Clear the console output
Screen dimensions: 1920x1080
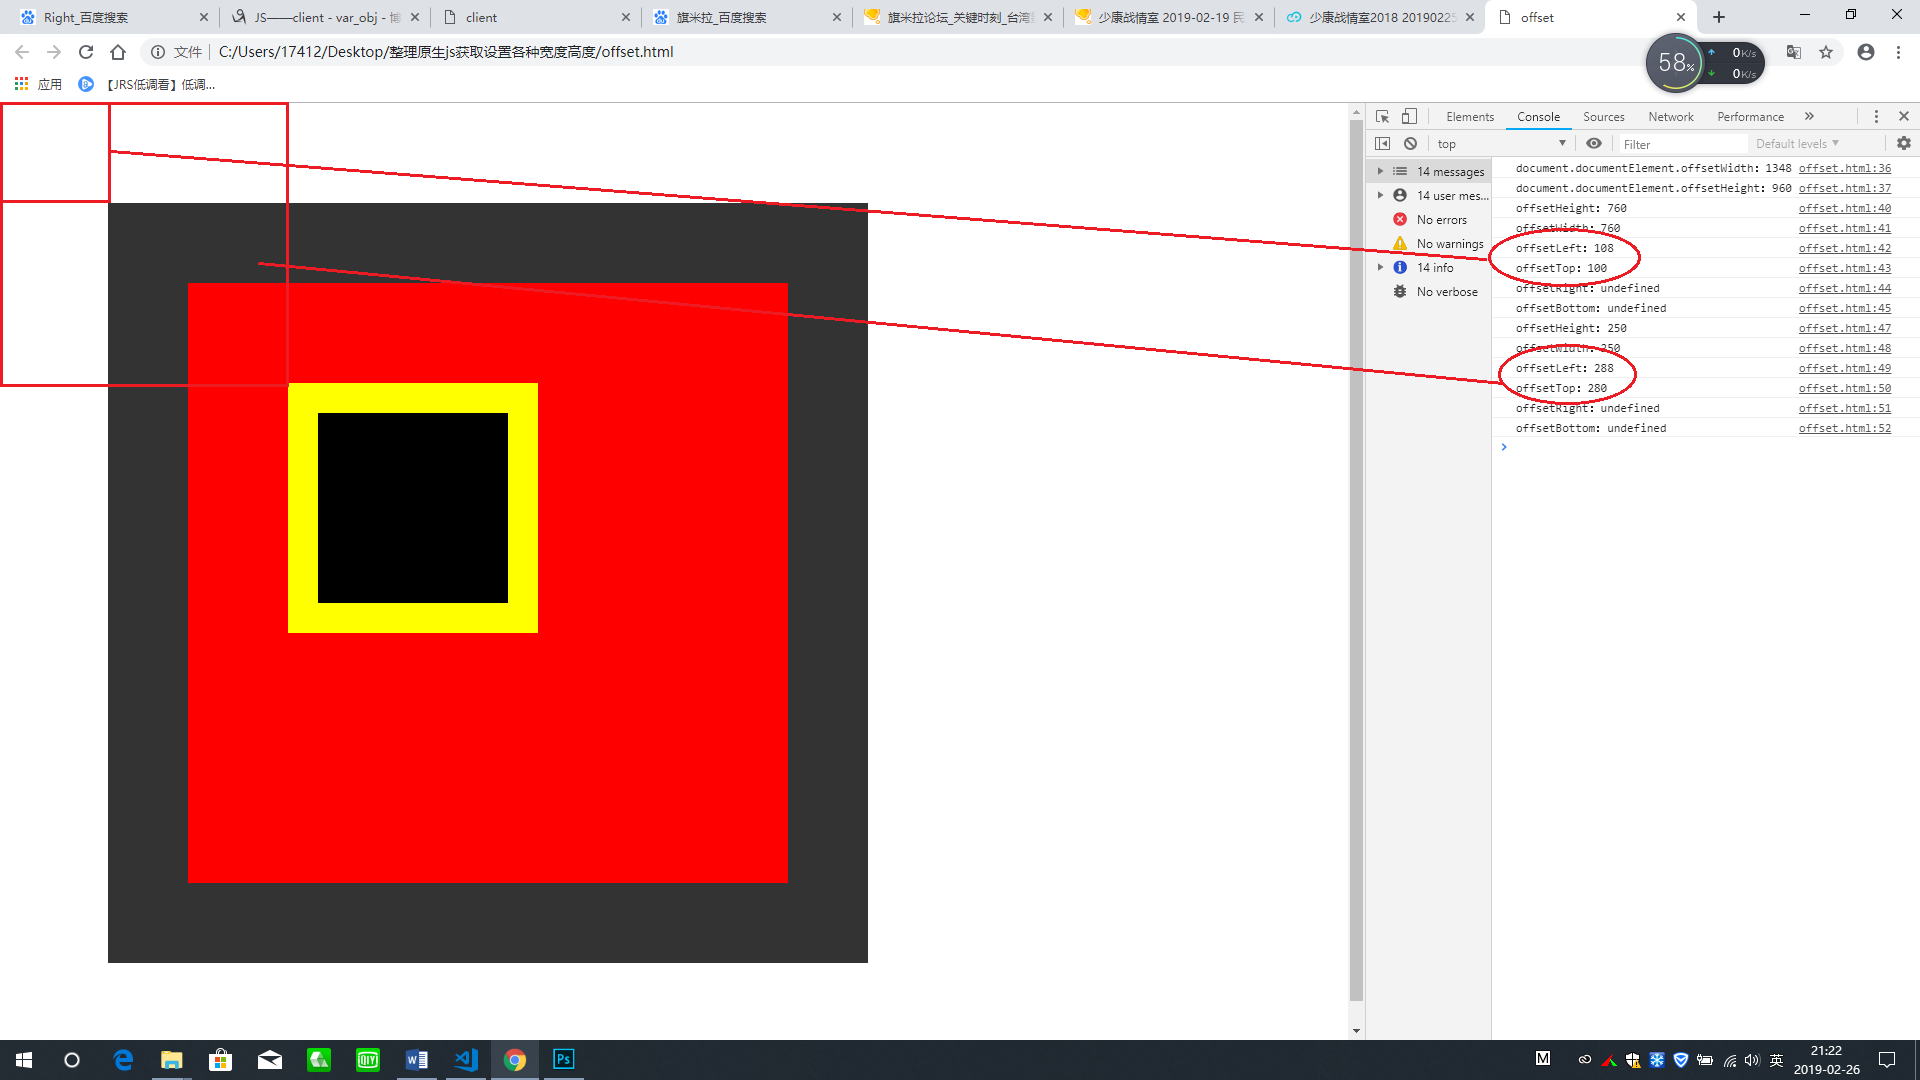(1410, 143)
